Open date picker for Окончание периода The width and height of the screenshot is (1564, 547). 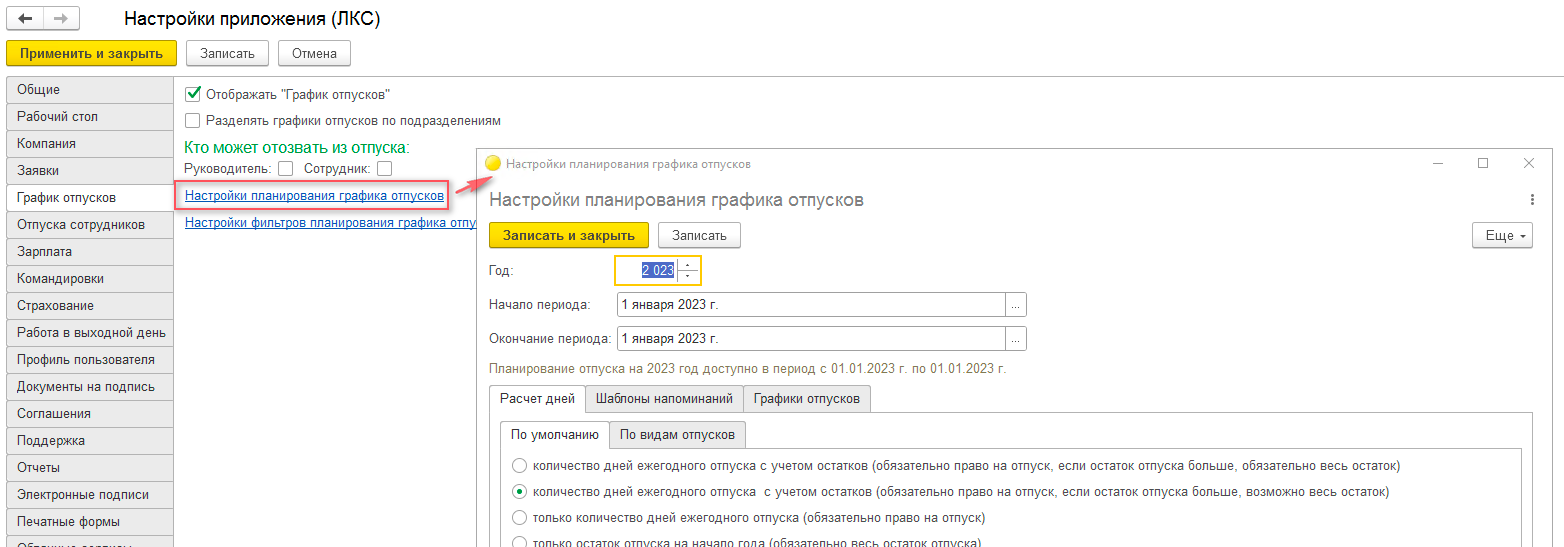[1016, 339]
